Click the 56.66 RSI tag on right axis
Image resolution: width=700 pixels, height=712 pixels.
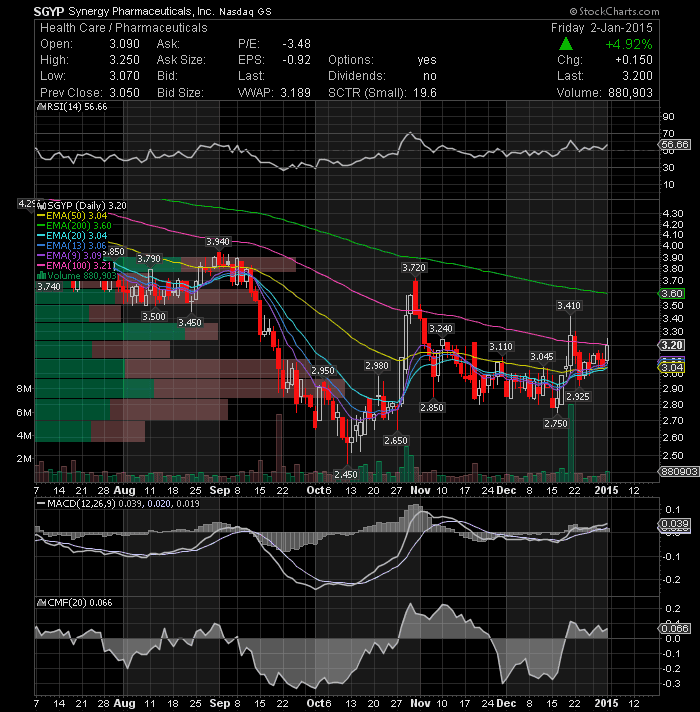coord(675,144)
